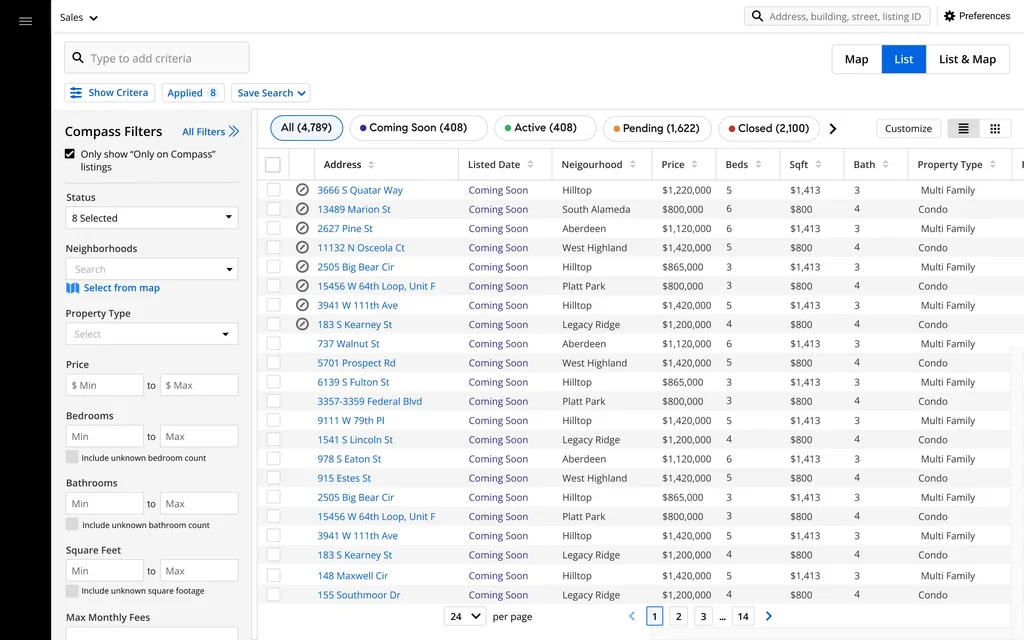Open the hamburger menu in the sidebar
1024x640 pixels.
click(25, 22)
